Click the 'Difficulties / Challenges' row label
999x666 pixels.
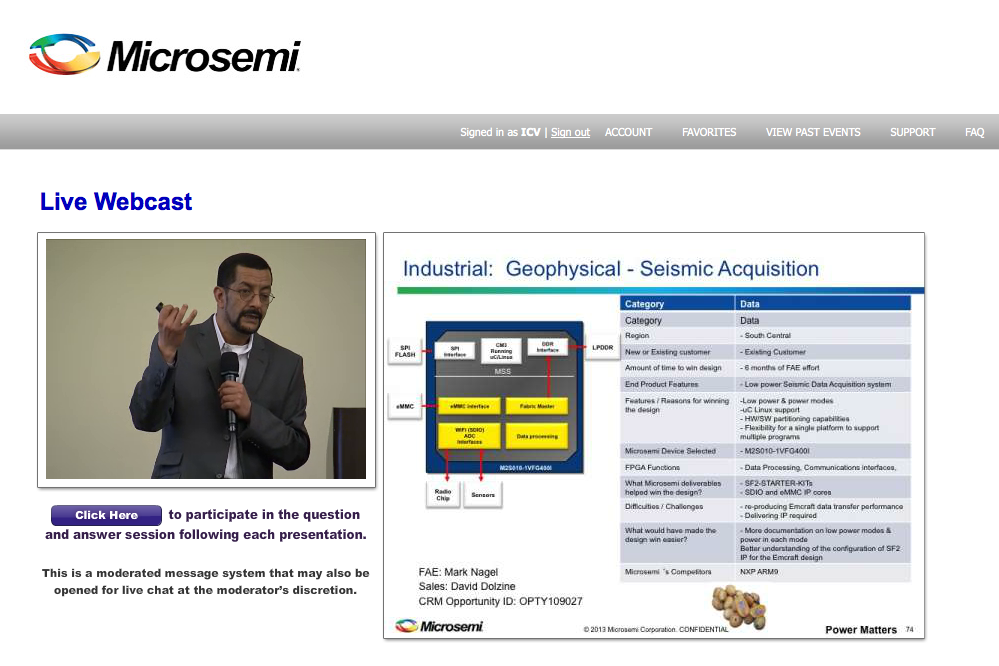point(664,507)
